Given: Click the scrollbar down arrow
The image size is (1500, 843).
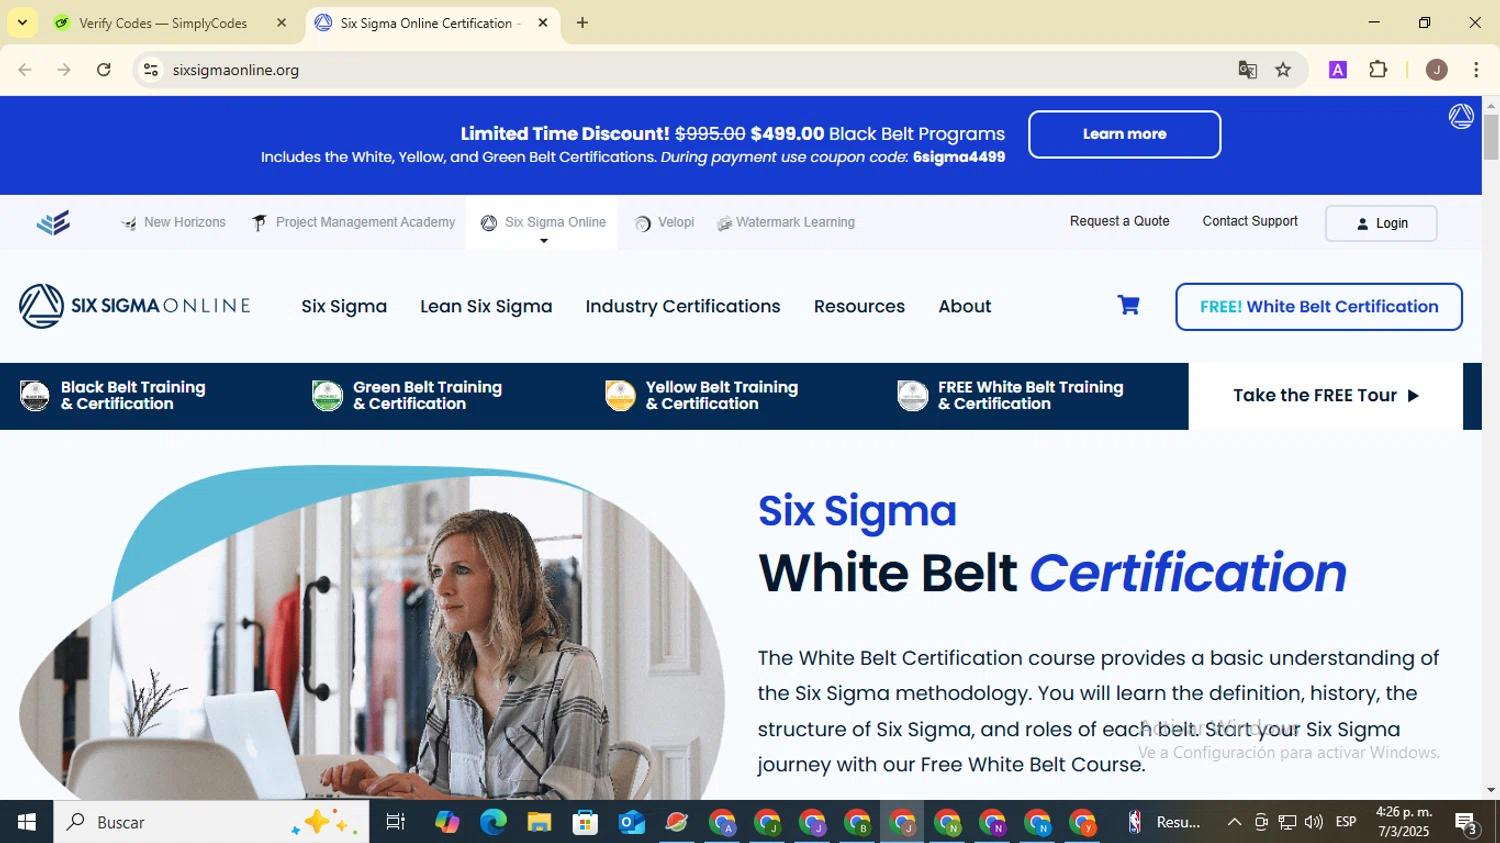Looking at the screenshot, I should tap(1491, 790).
